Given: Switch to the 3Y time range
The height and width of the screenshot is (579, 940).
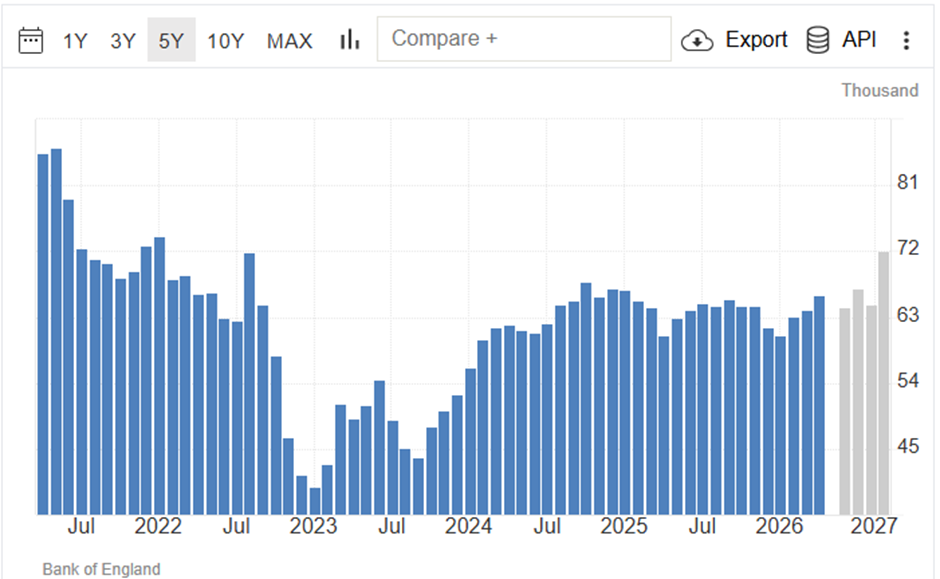Looking at the screenshot, I should tap(123, 41).
